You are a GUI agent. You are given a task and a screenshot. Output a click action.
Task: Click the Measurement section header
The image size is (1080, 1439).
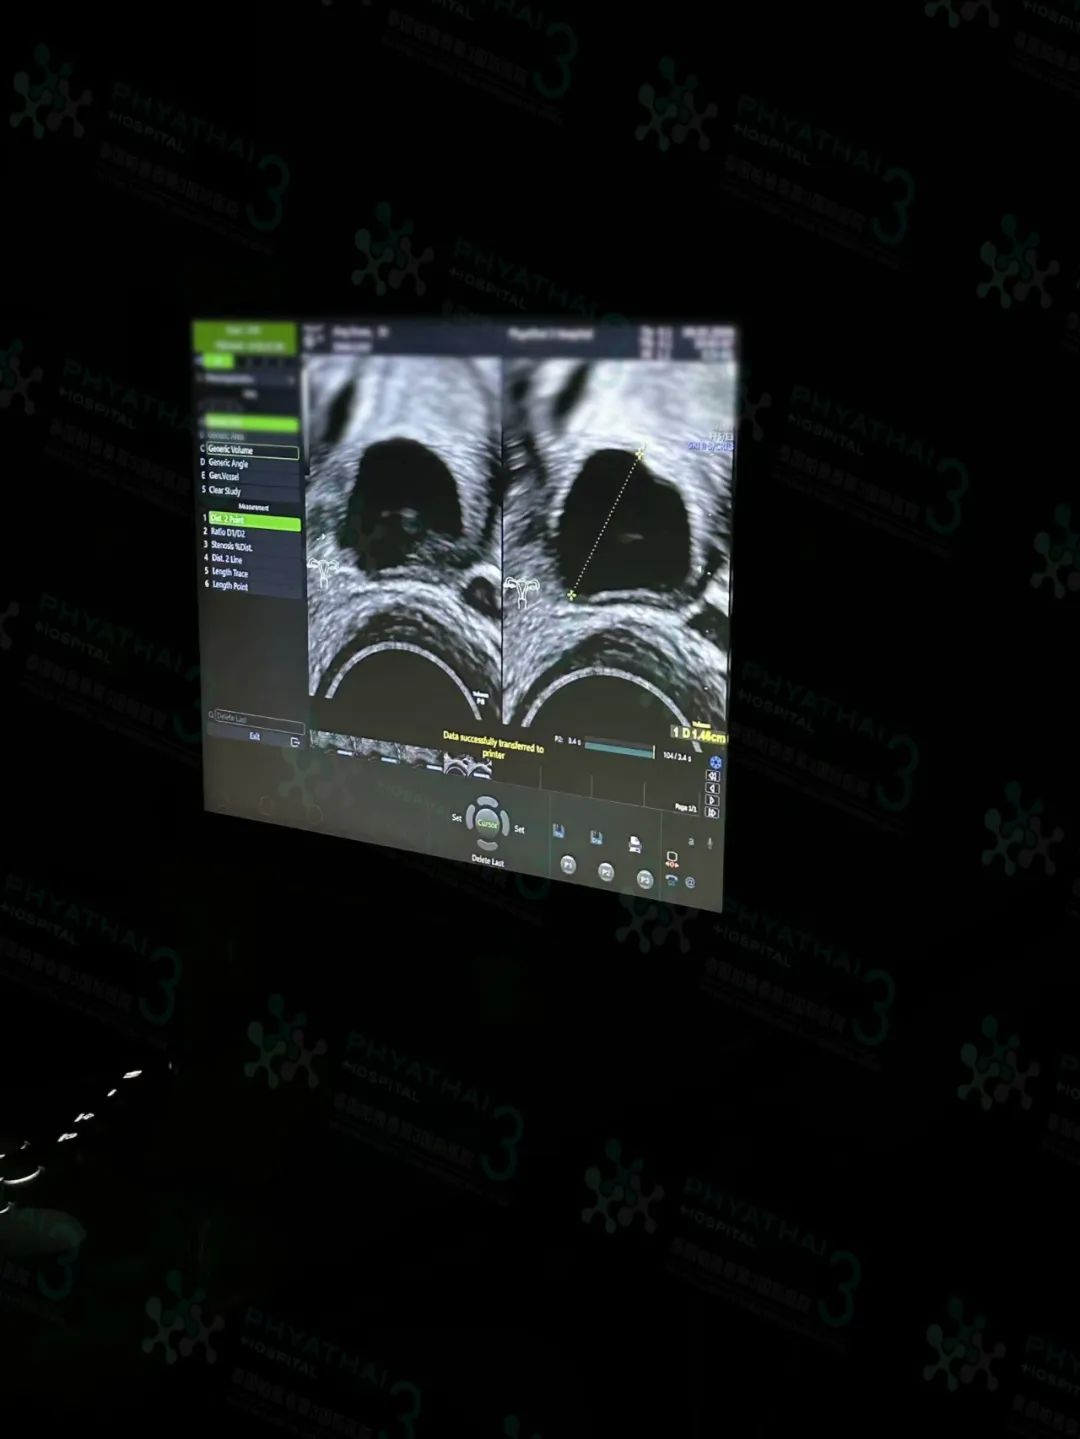(253, 507)
